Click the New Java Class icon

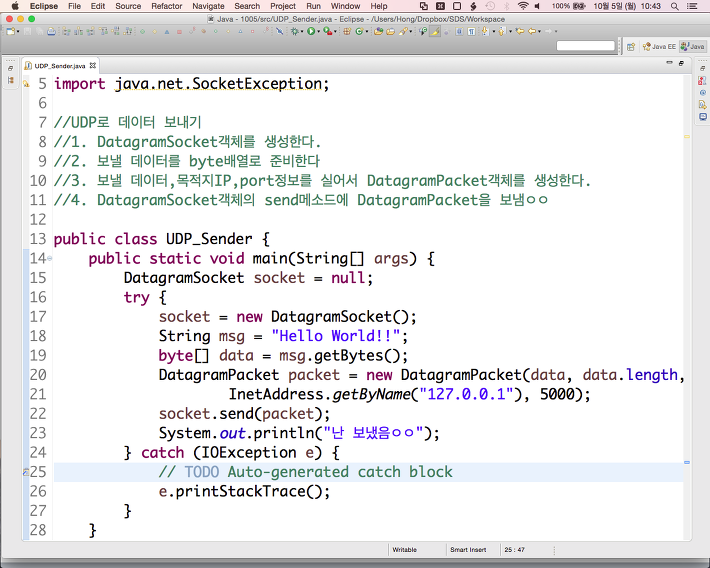point(360,31)
